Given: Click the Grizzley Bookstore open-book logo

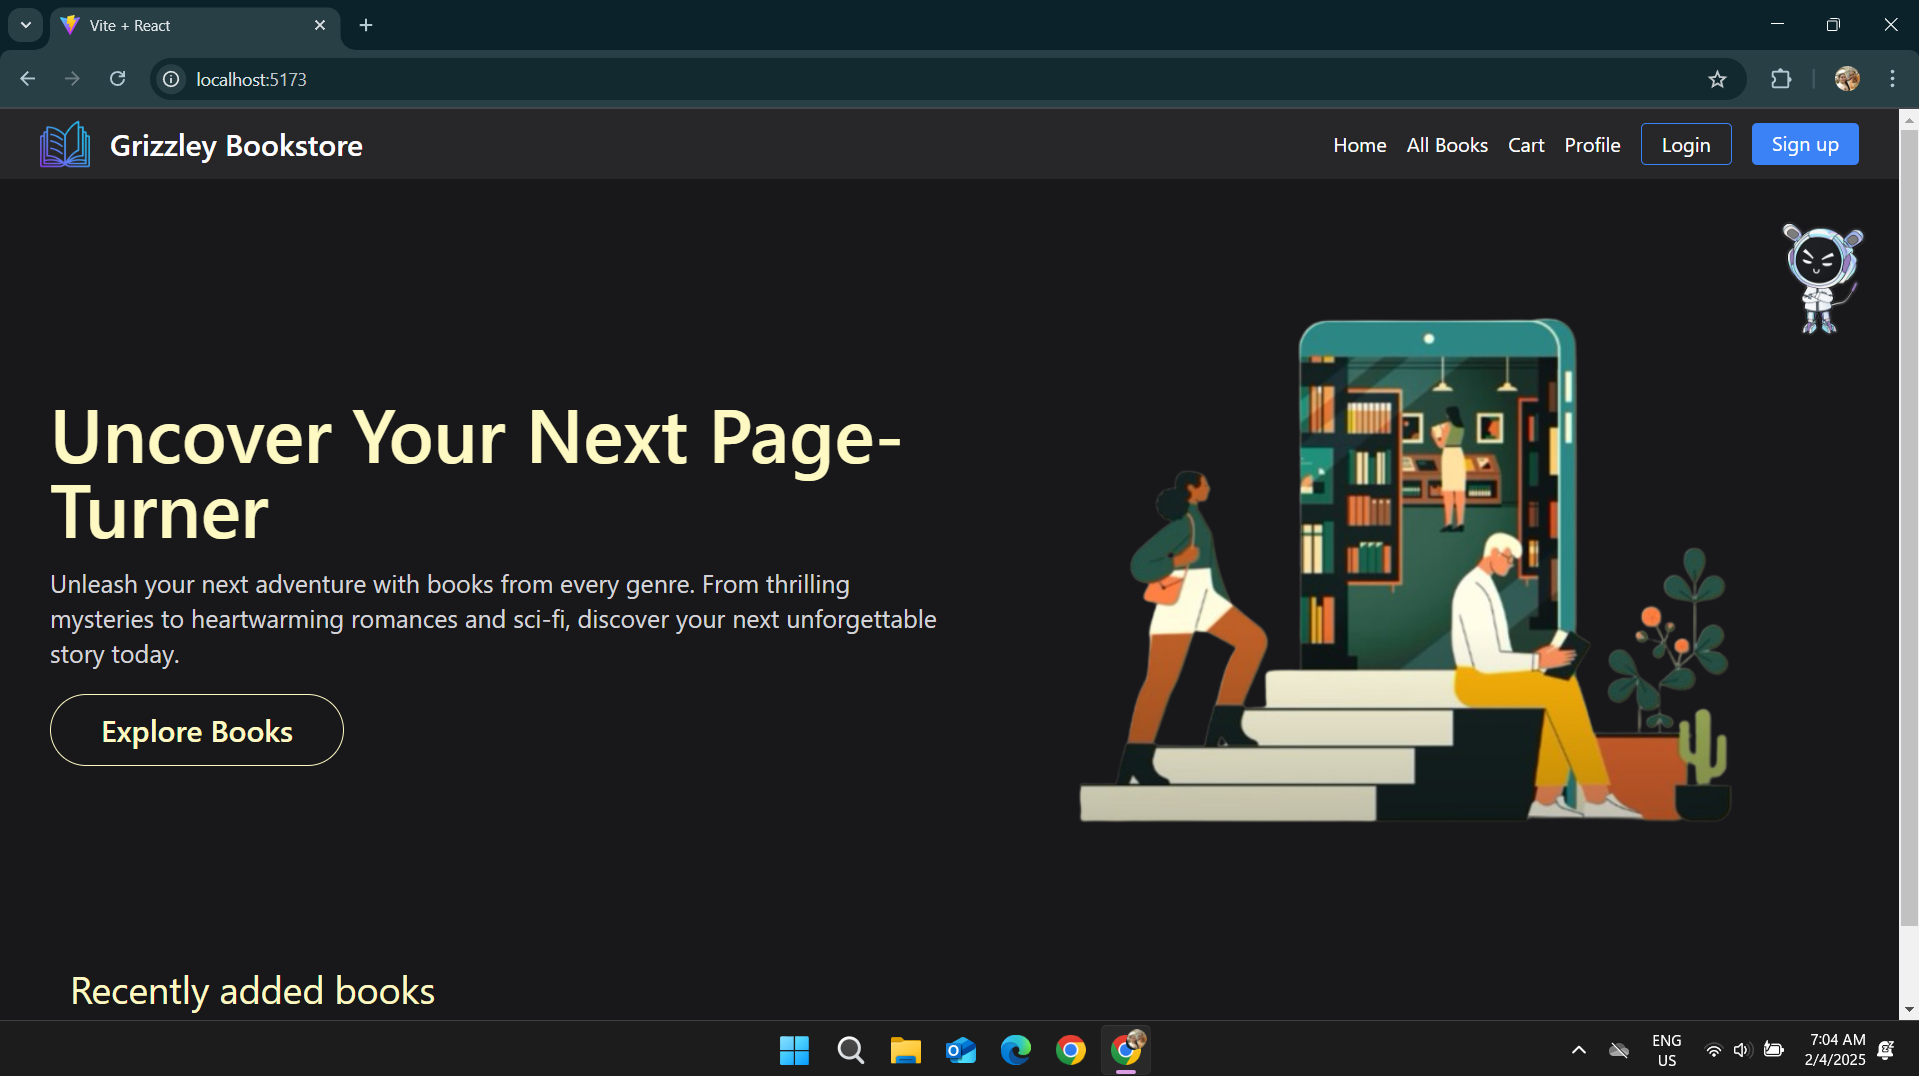Looking at the screenshot, I should tap(65, 145).
